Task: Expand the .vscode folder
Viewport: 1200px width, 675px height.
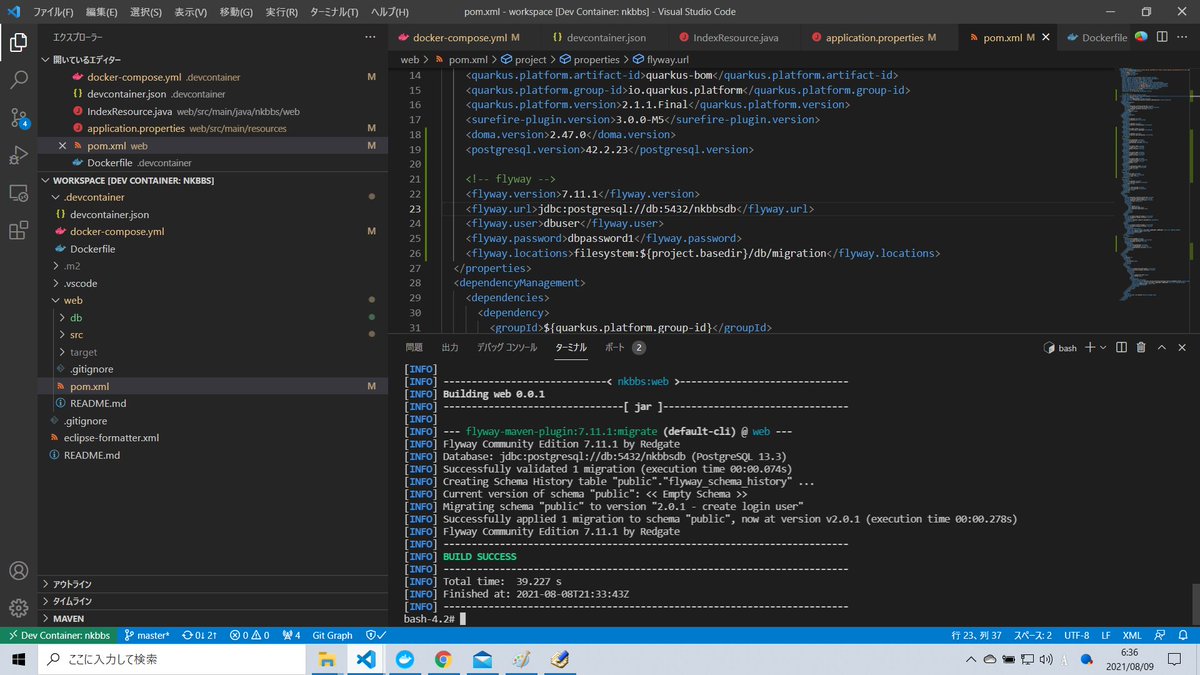Action: point(211,283)
